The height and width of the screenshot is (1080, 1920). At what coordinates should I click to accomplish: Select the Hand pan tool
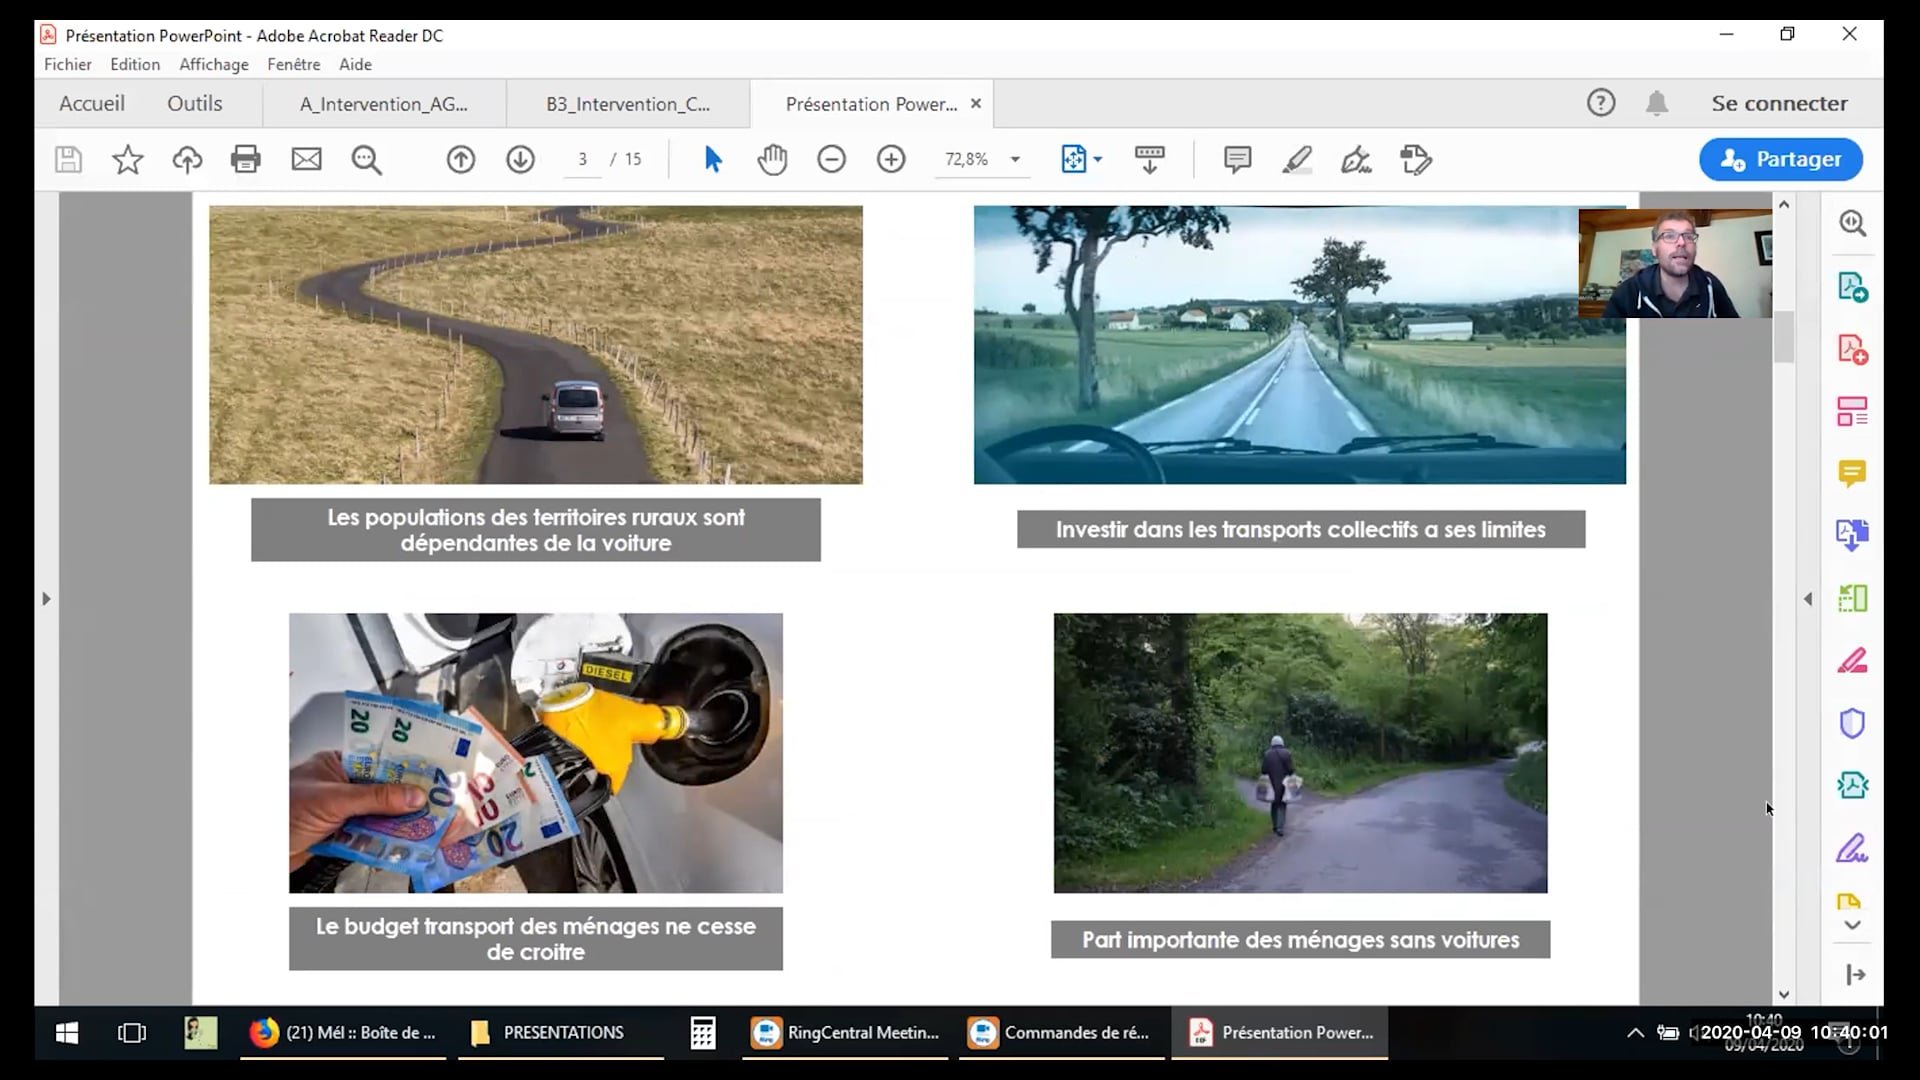tap(772, 159)
